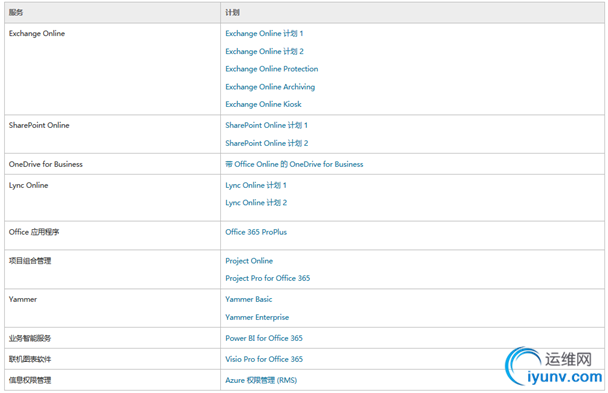The image size is (608, 393).
Task: Open the Project Online link
Action: [x=249, y=261]
